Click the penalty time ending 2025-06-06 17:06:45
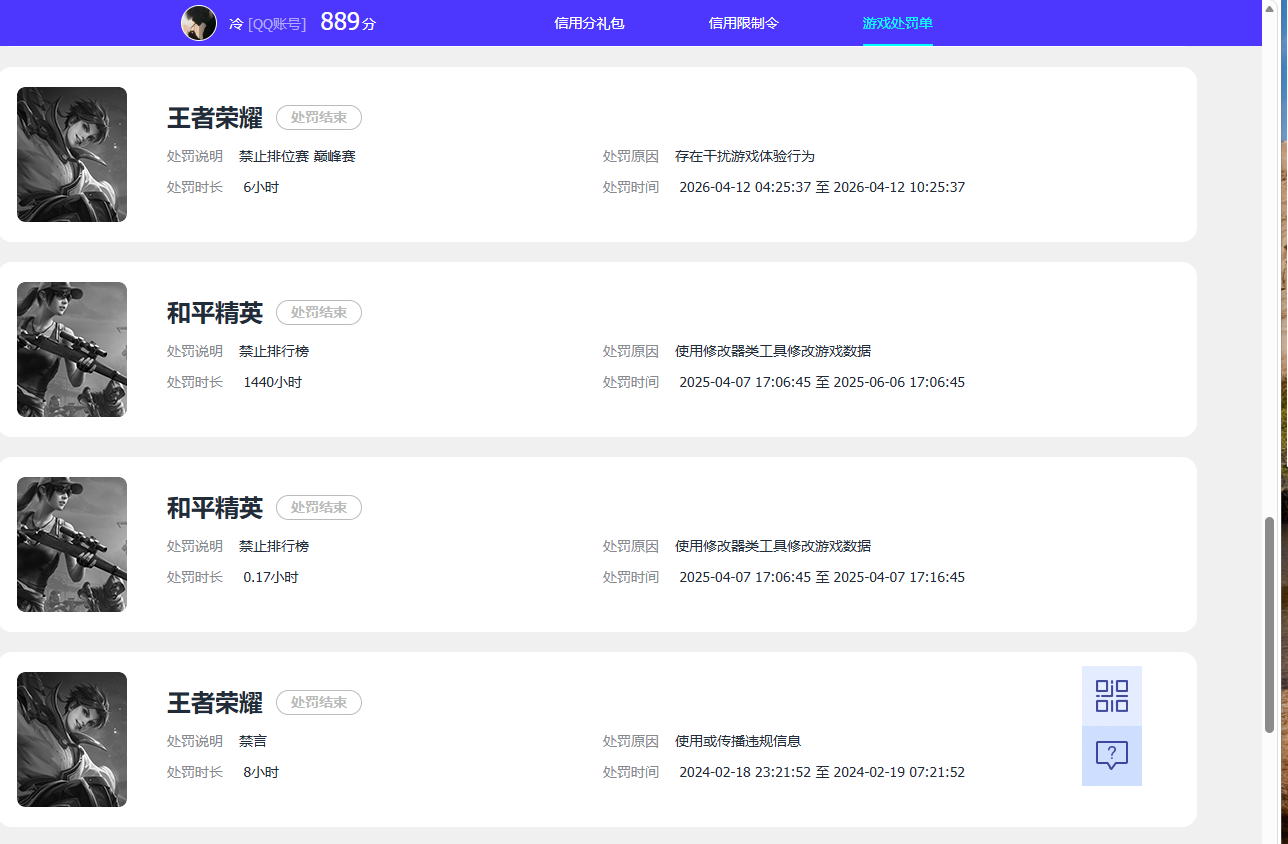 click(x=822, y=382)
